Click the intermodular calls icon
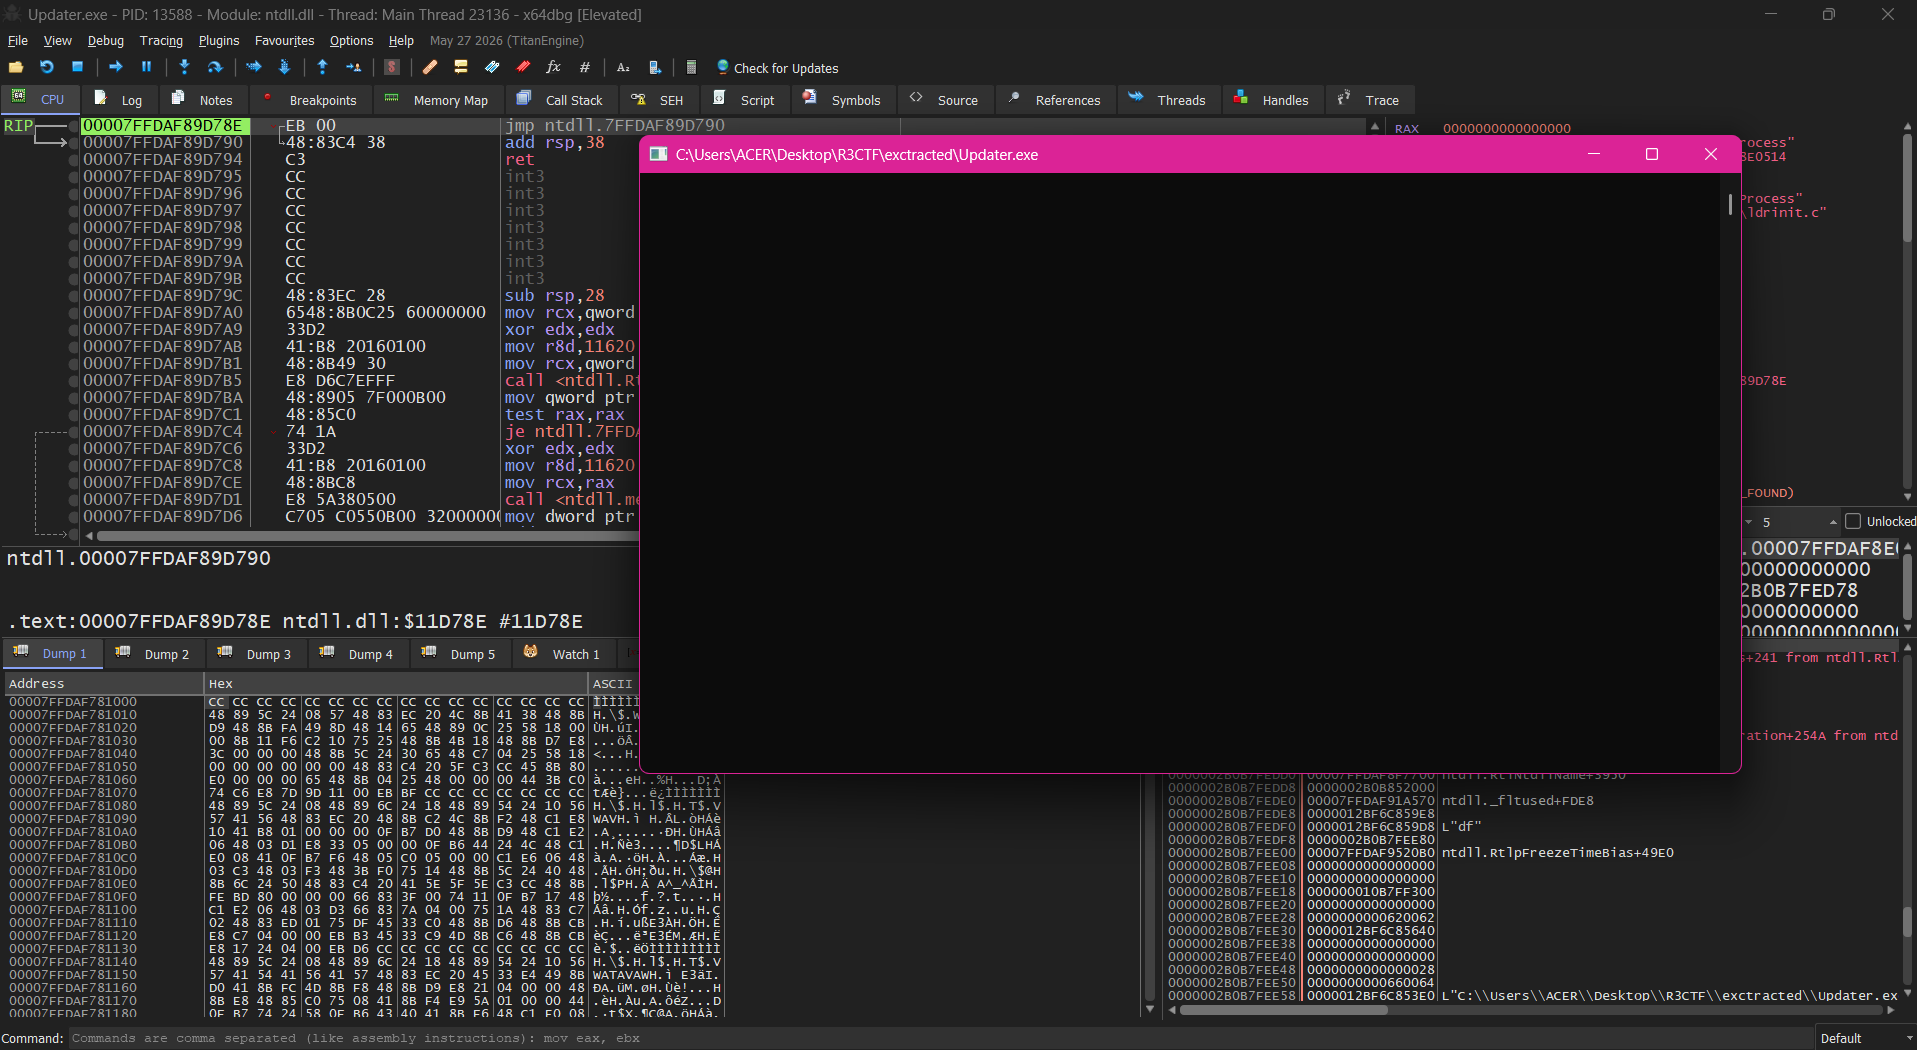Image resolution: width=1917 pixels, height=1050 pixels. click(654, 67)
